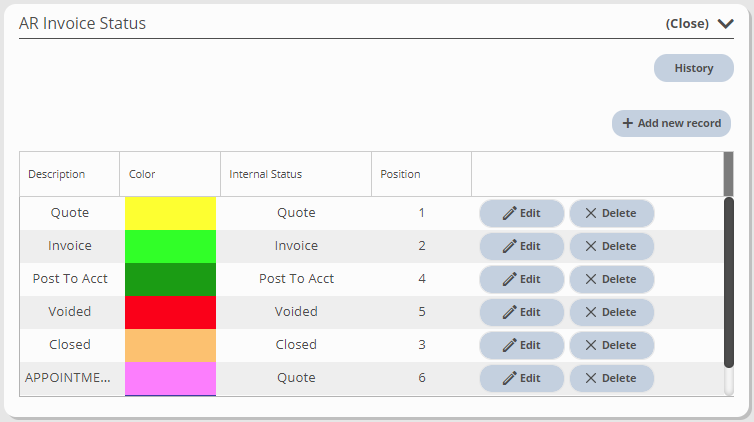
Task: Click the grid's vertical scrollbar thumb
Action: (729, 283)
